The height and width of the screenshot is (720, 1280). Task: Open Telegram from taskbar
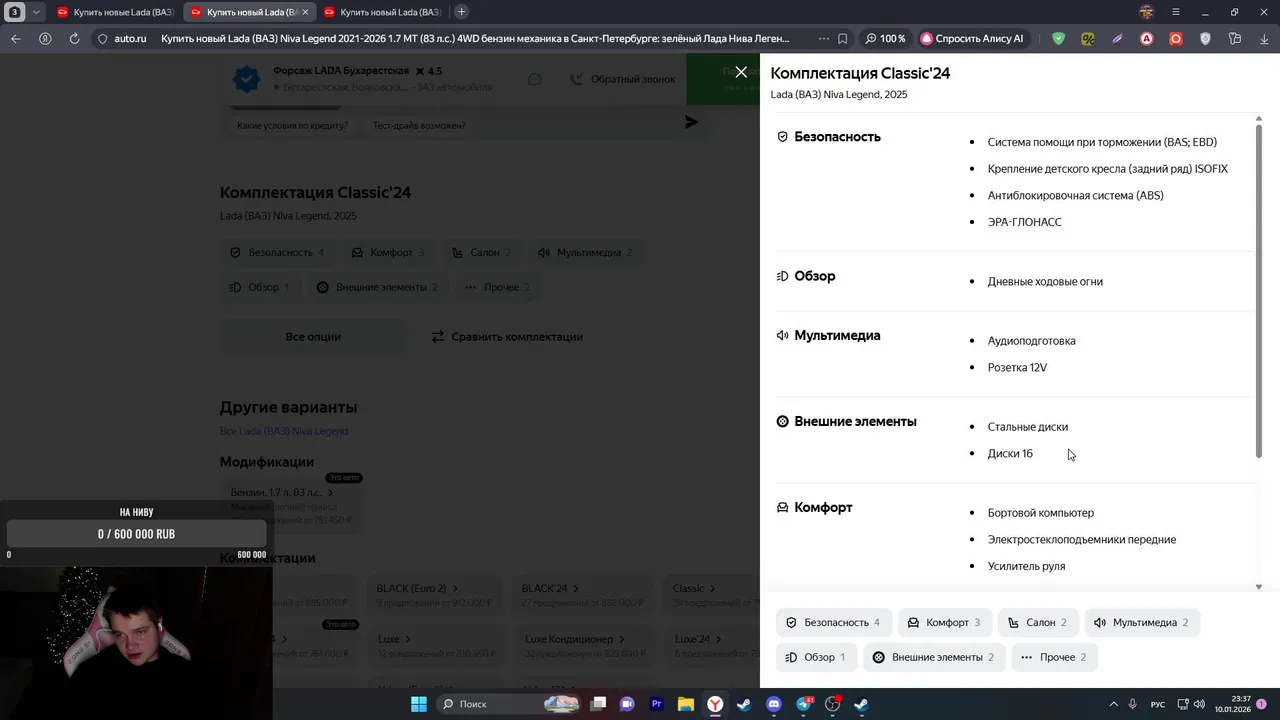pyautogui.click(x=803, y=704)
